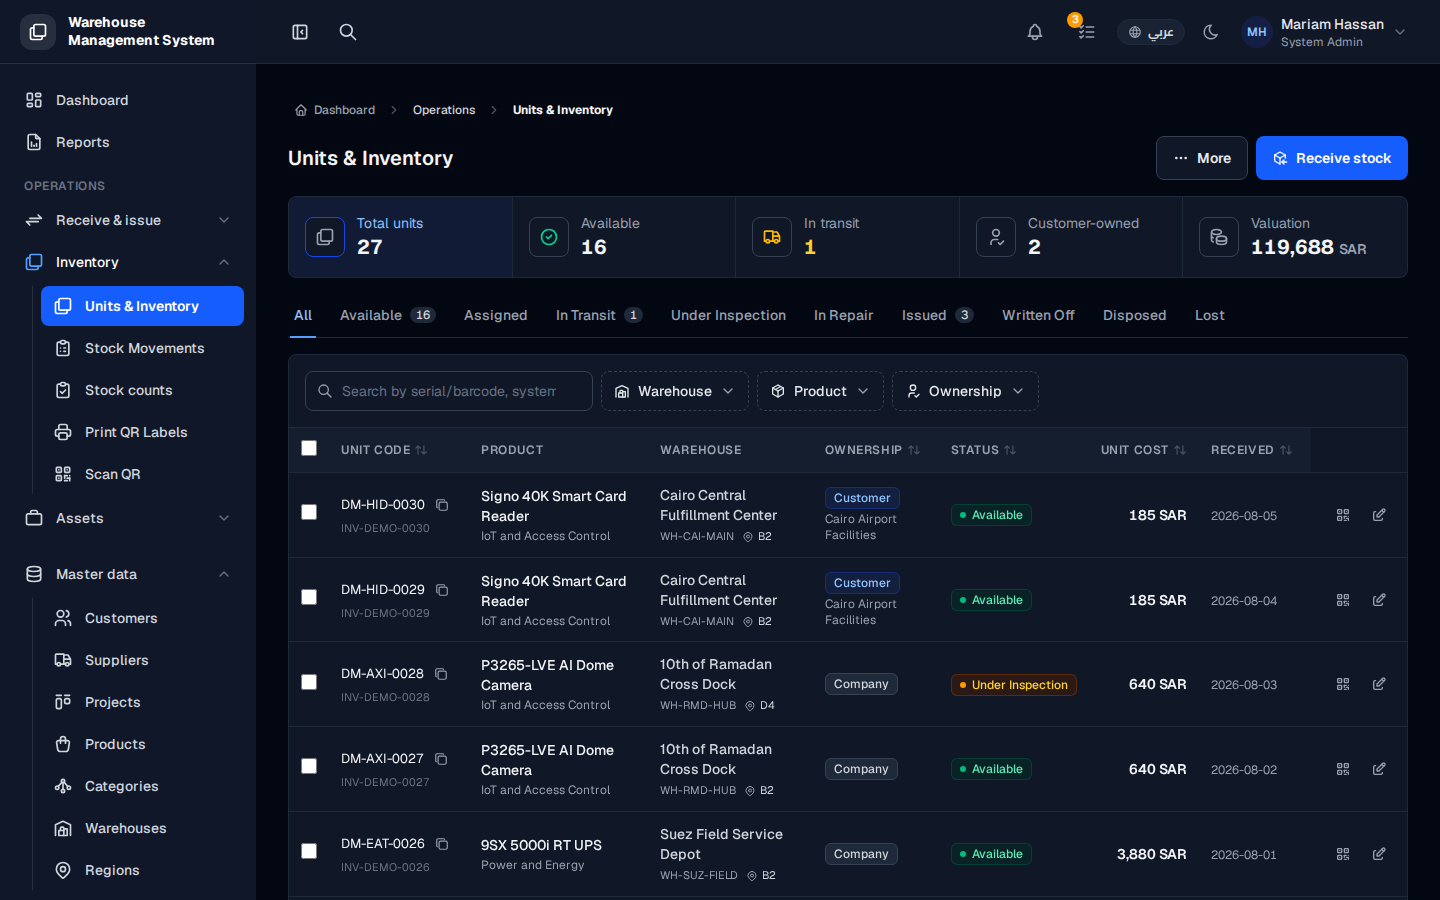
Task: Check the DM-AXI-0027 row checkbox
Action: 309,766
